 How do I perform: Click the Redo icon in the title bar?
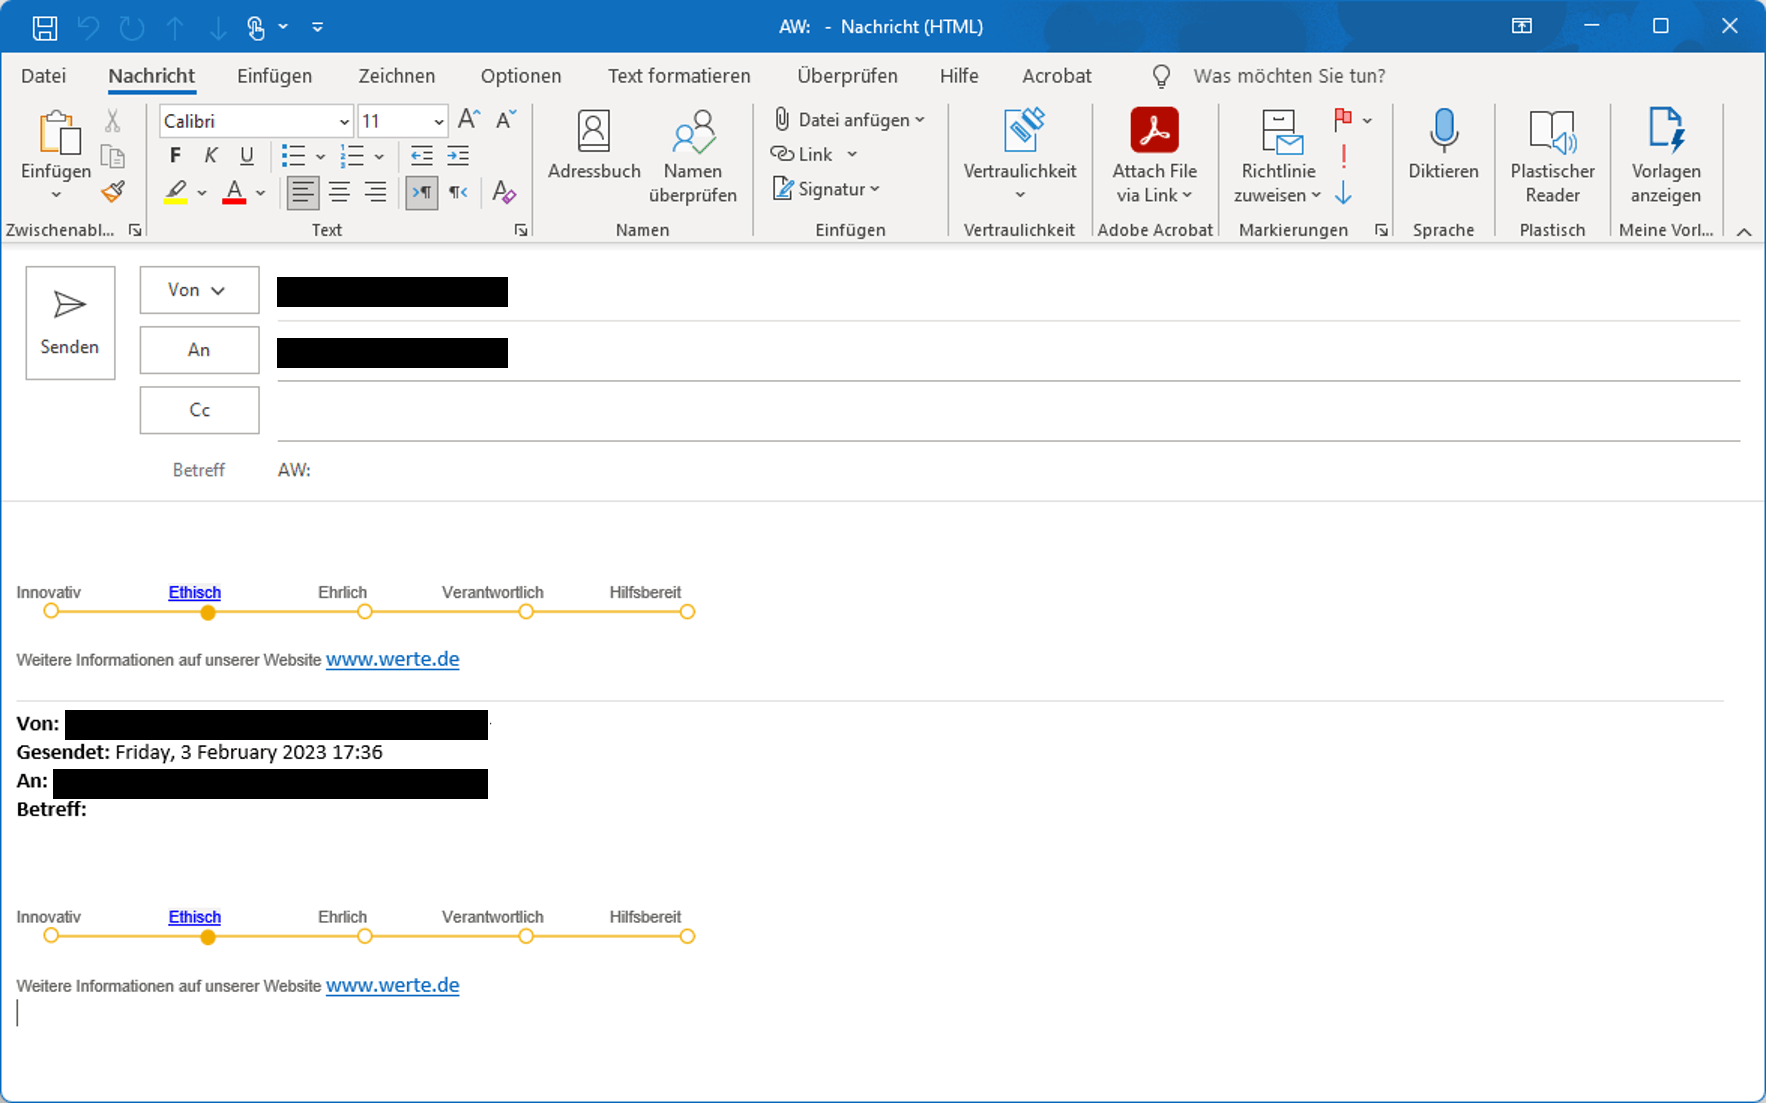point(131,27)
